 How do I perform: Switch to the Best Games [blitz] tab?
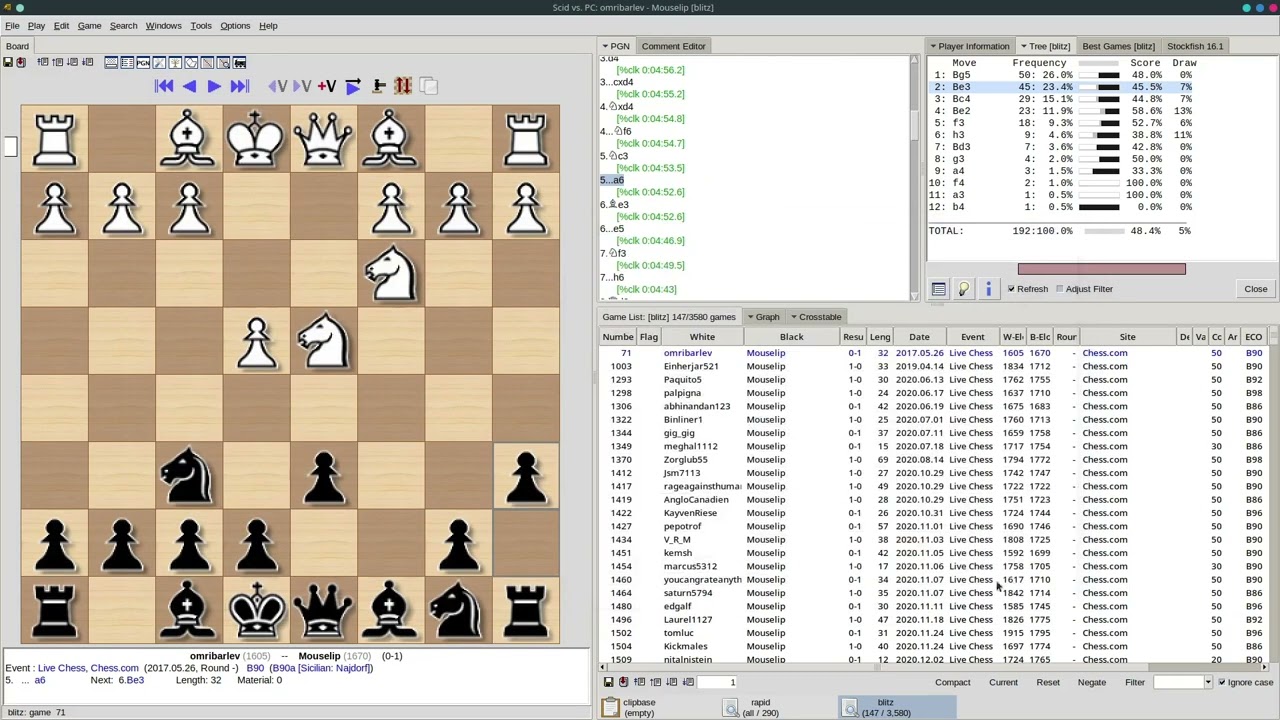[x=1118, y=46]
